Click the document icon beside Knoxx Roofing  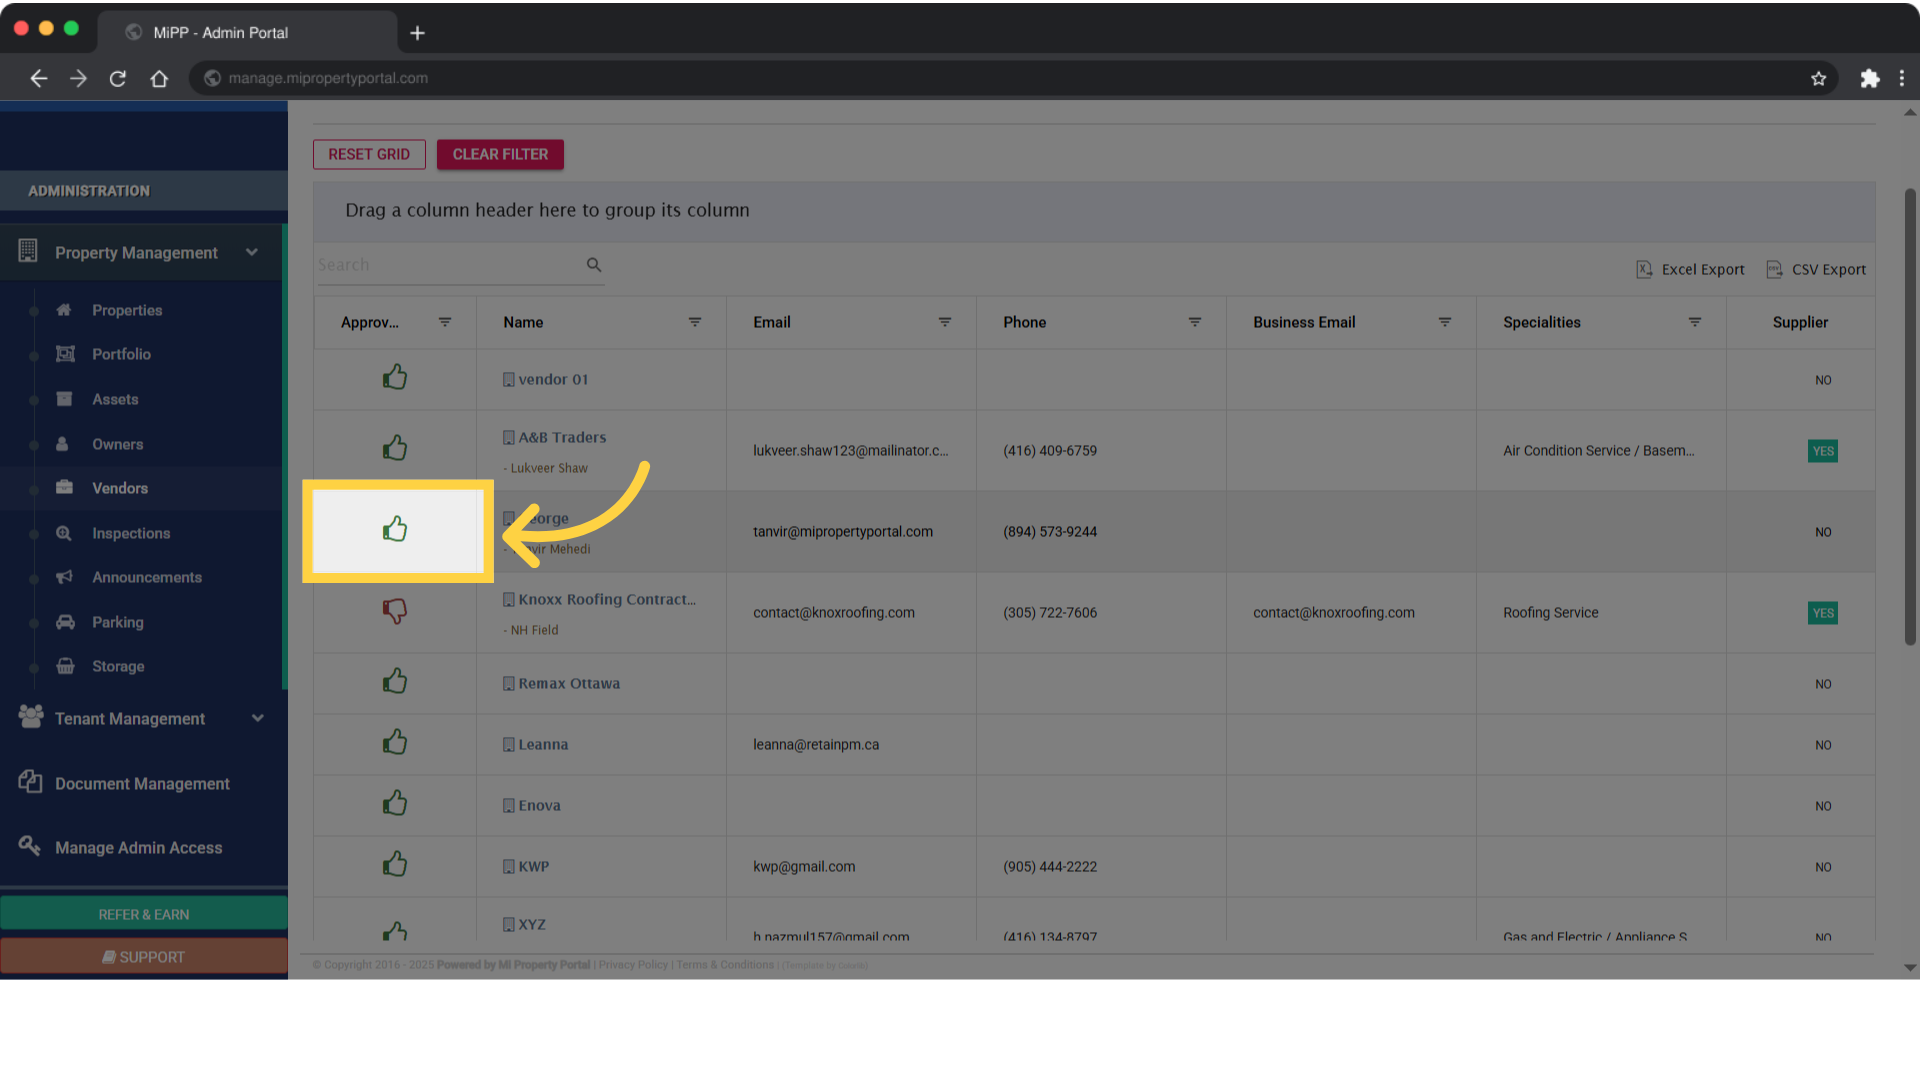point(509,600)
